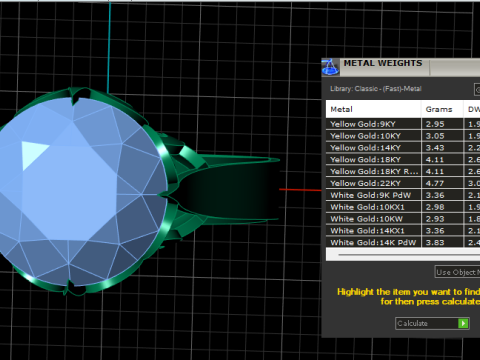Select the Yellow Gold:14KY row
The width and height of the screenshot is (480, 360).
pos(403,148)
